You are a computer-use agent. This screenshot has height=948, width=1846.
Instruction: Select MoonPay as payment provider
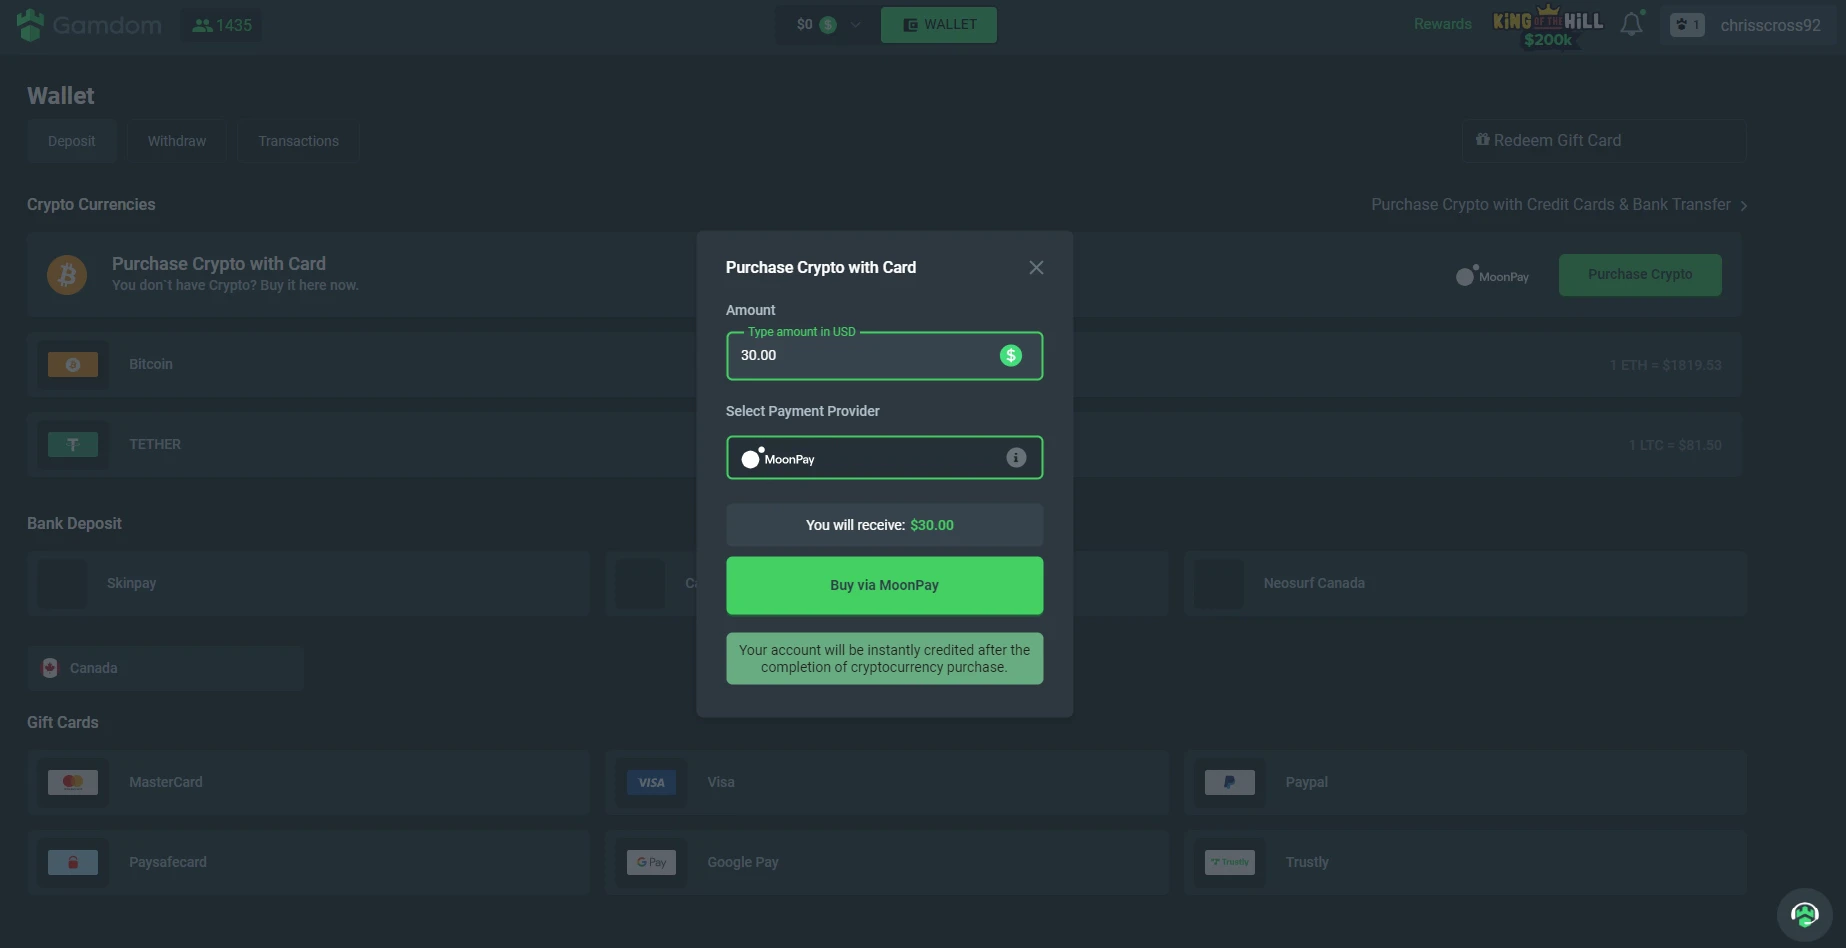click(x=884, y=458)
